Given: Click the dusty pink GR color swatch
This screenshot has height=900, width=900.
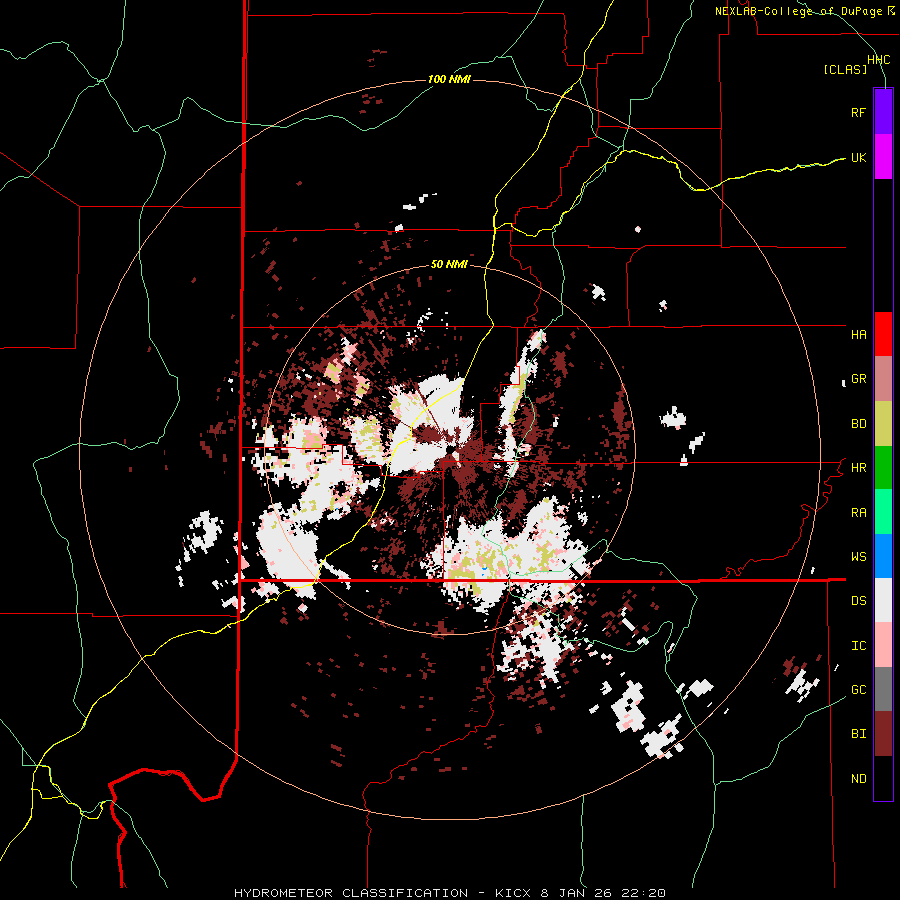Looking at the screenshot, I should 883,379.
